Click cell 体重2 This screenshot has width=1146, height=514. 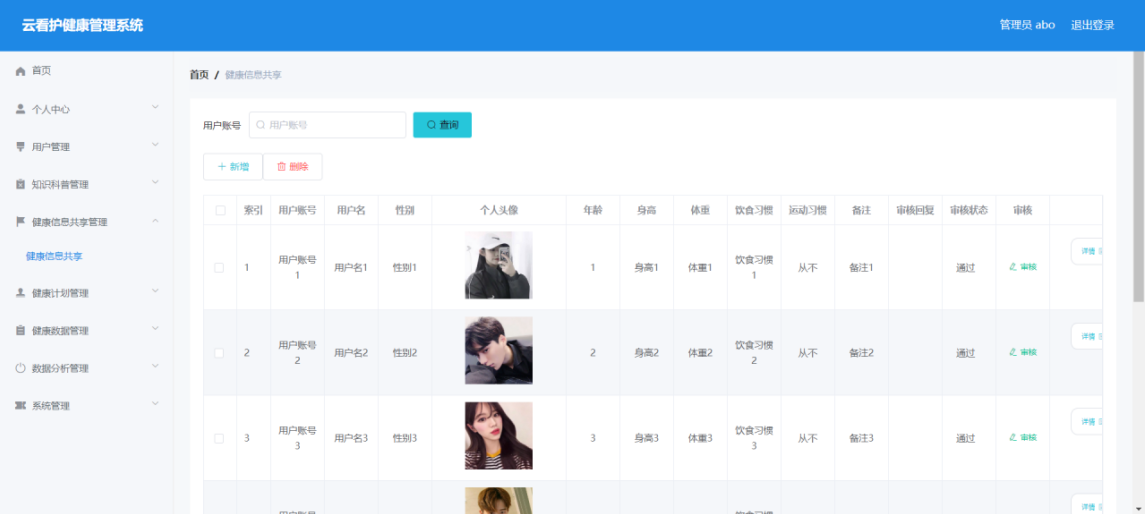[x=700, y=353]
